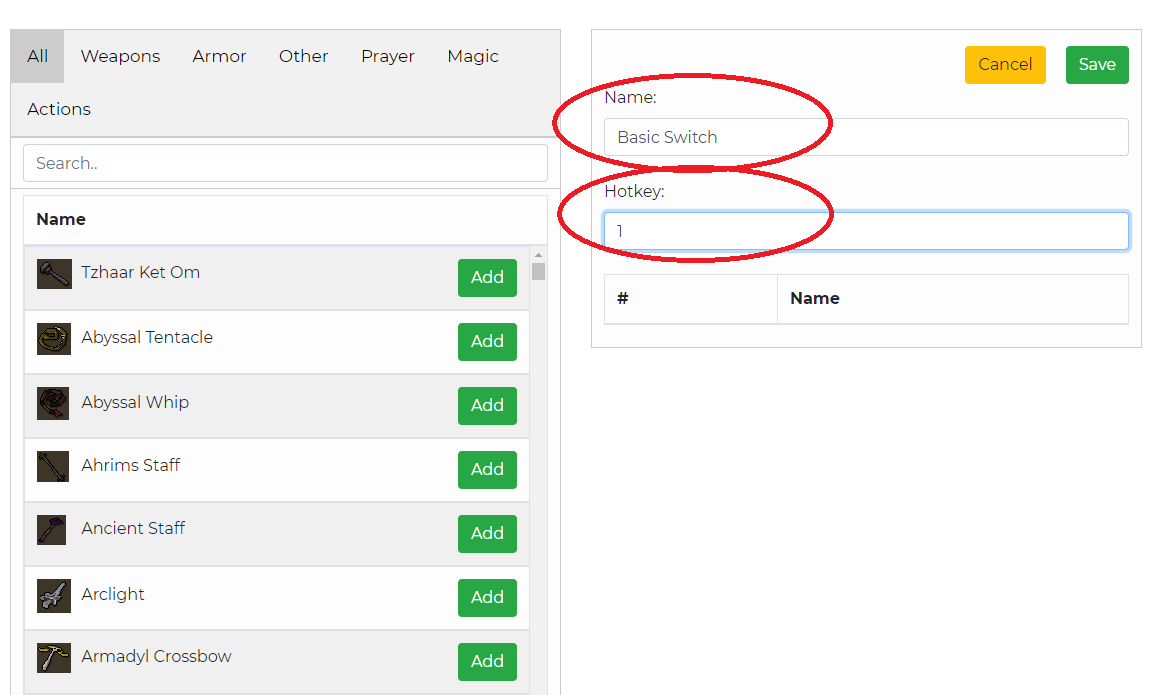Screen dimensions: 1154x695
Task: Click the Armadyl Crossbow item icon
Action: coord(54,658)
